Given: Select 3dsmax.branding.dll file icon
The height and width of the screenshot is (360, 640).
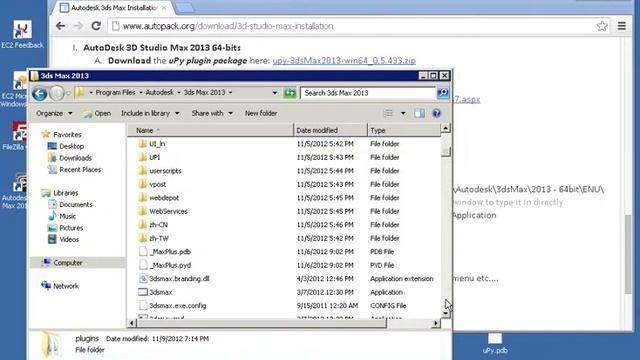Looking at the screenshot, I should point(143,278).
